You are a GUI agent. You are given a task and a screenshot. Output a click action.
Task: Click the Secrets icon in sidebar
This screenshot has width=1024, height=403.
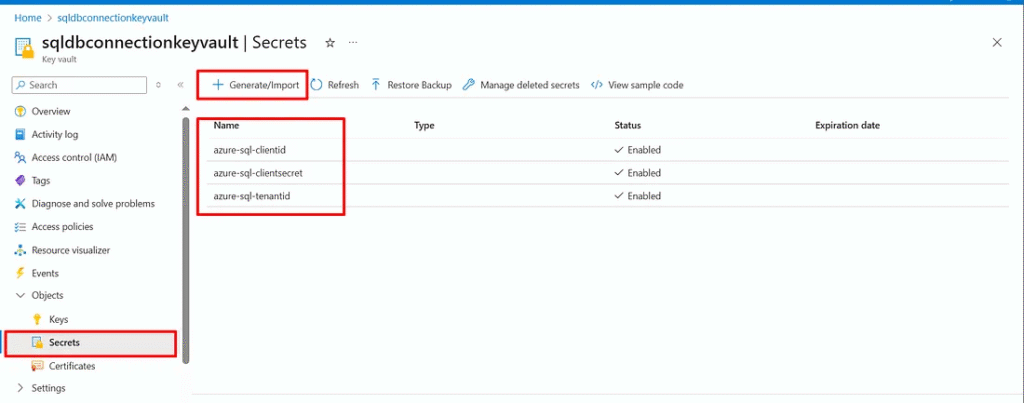(37, 343)
